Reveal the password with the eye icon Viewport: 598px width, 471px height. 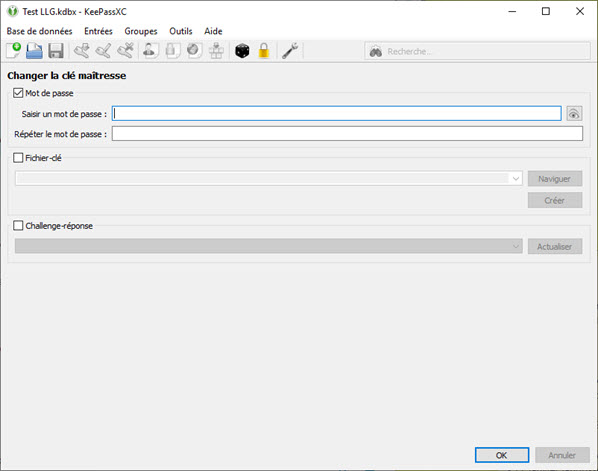click(574, 114)
